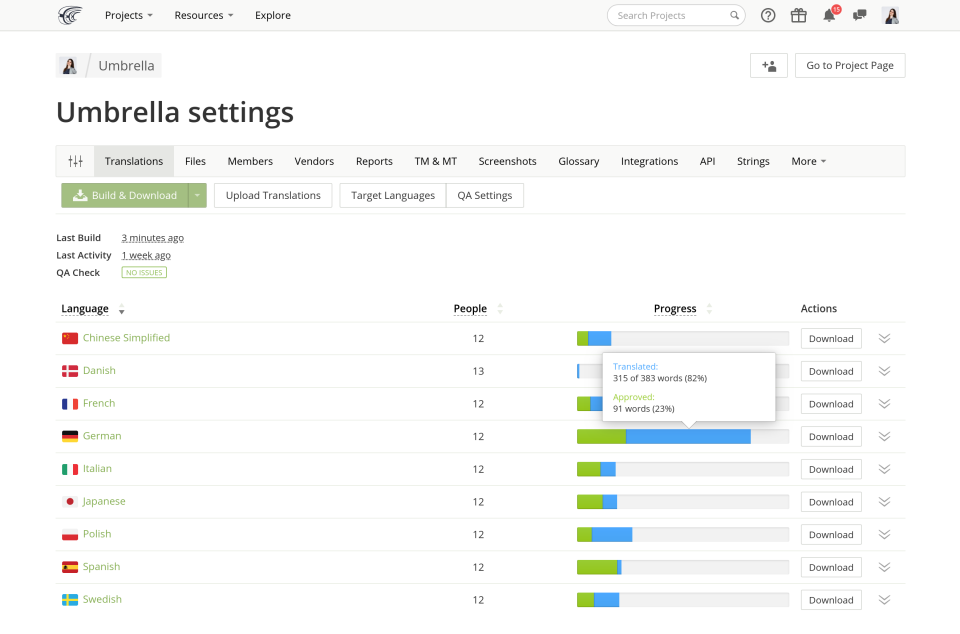This screenshot has width=960, height=634.
Task: Click the gift box icon
Action: (798, 15)
